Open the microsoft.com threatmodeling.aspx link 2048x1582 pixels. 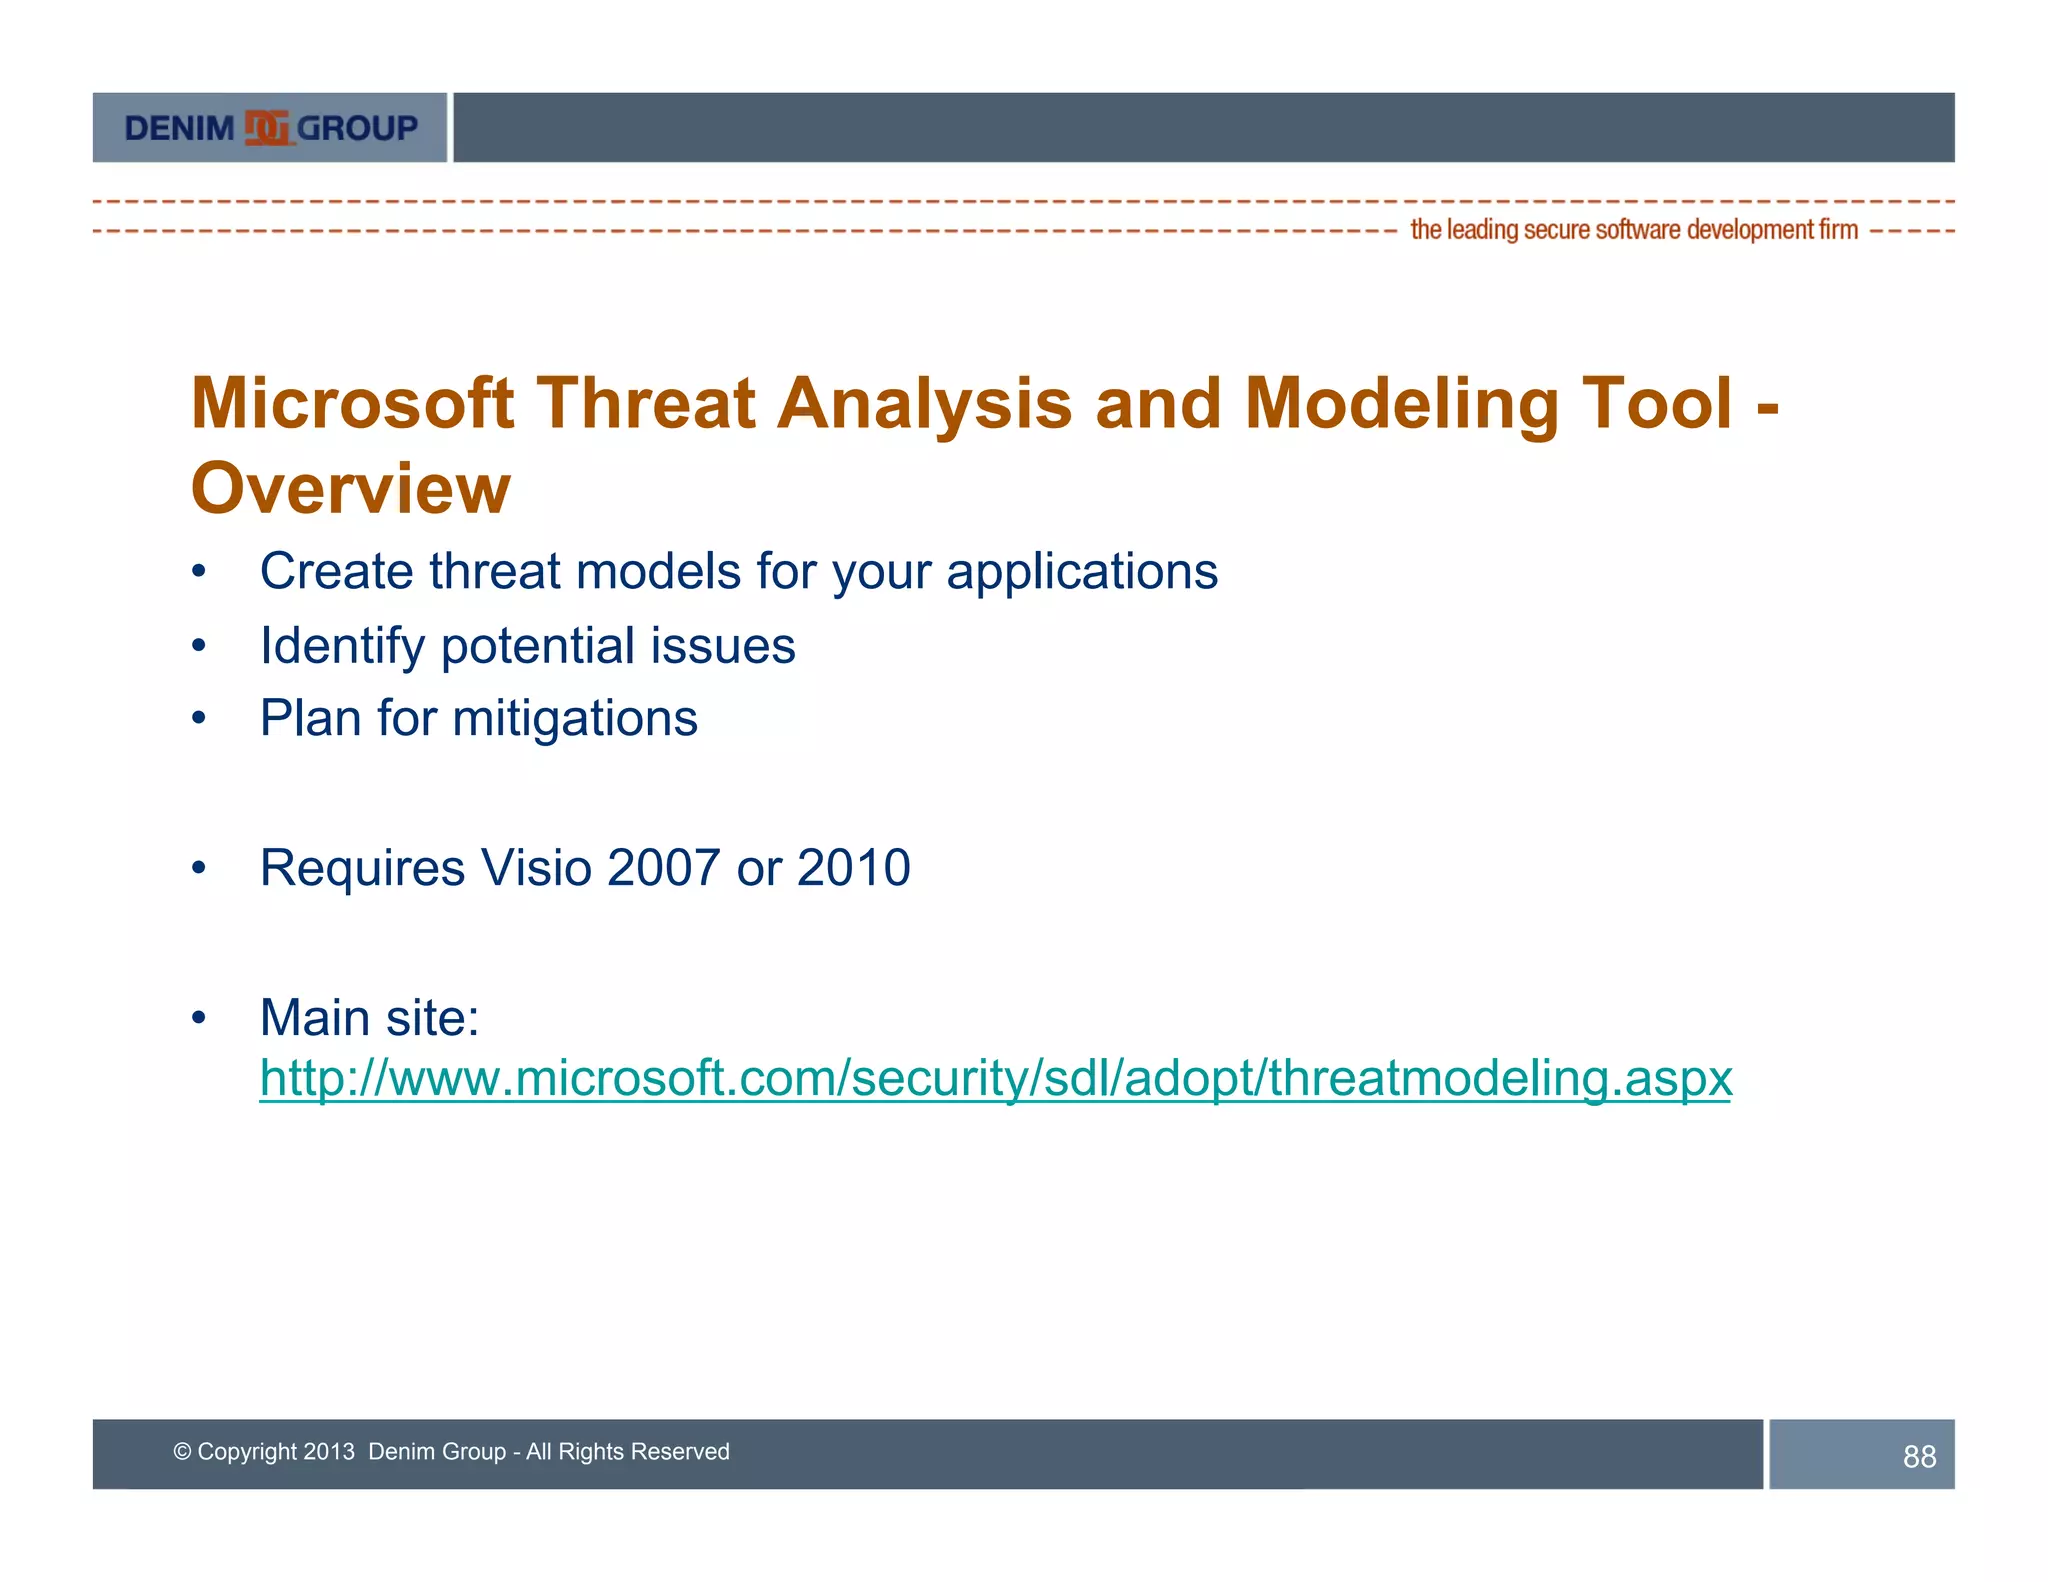point(995,1078)
